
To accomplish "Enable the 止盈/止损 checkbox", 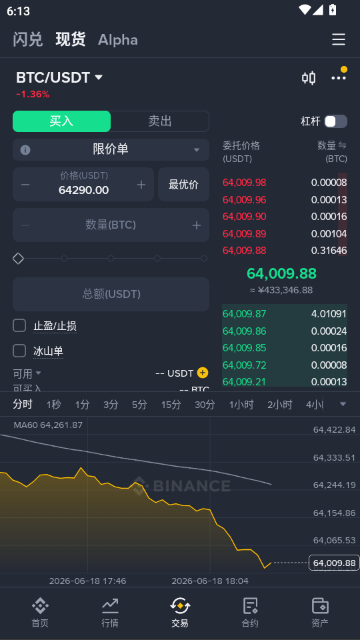I will click(x=20, y=325).
